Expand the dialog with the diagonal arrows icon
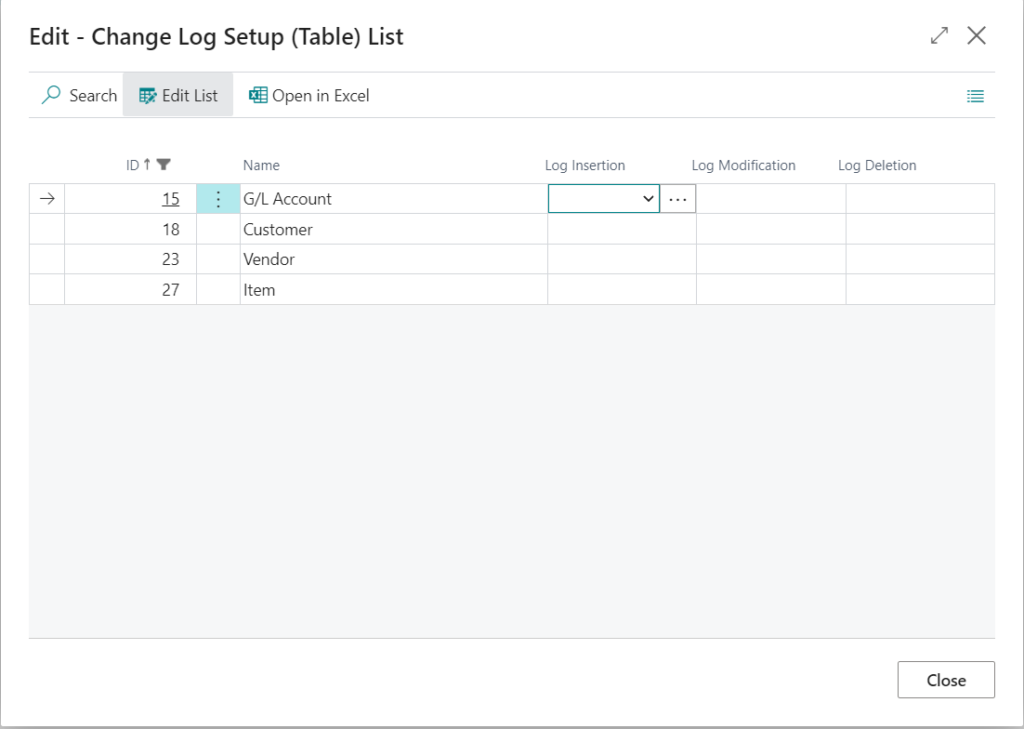 tap(939, 36)
